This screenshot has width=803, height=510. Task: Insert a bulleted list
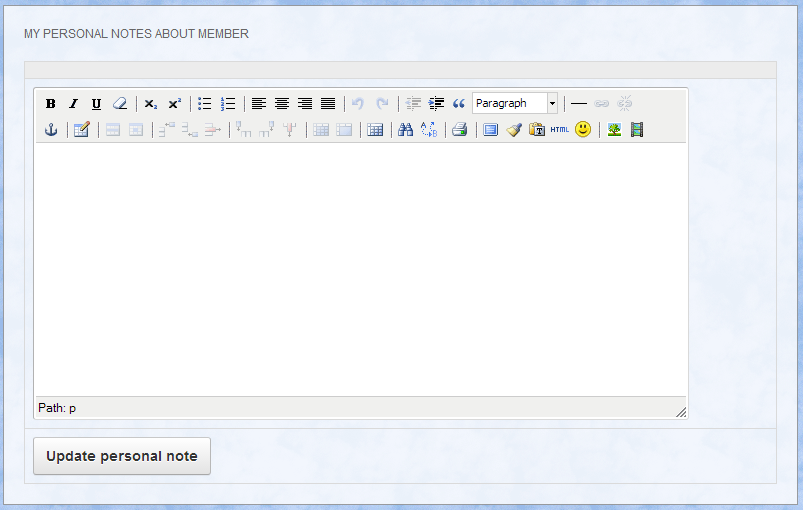coord(205,104)
